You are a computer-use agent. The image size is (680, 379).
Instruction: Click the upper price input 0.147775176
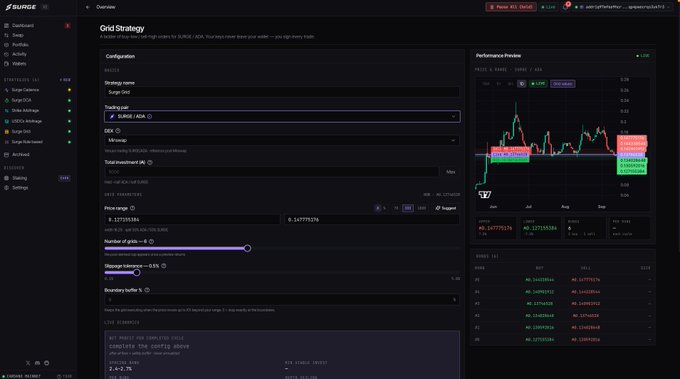372,220
